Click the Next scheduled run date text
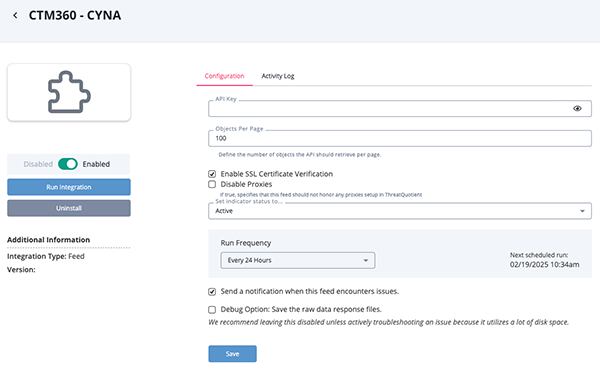600x370 pixels. point(545,264)
